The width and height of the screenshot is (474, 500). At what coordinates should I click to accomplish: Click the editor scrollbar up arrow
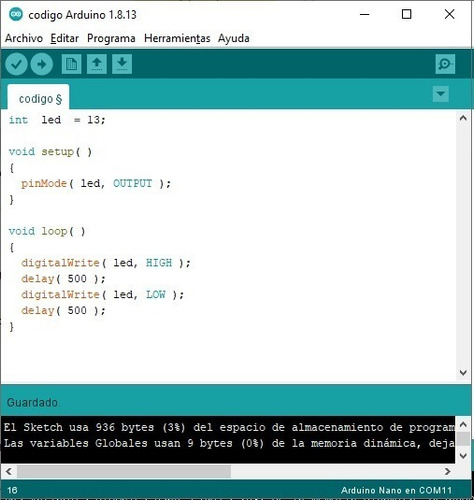coord(463,118)
